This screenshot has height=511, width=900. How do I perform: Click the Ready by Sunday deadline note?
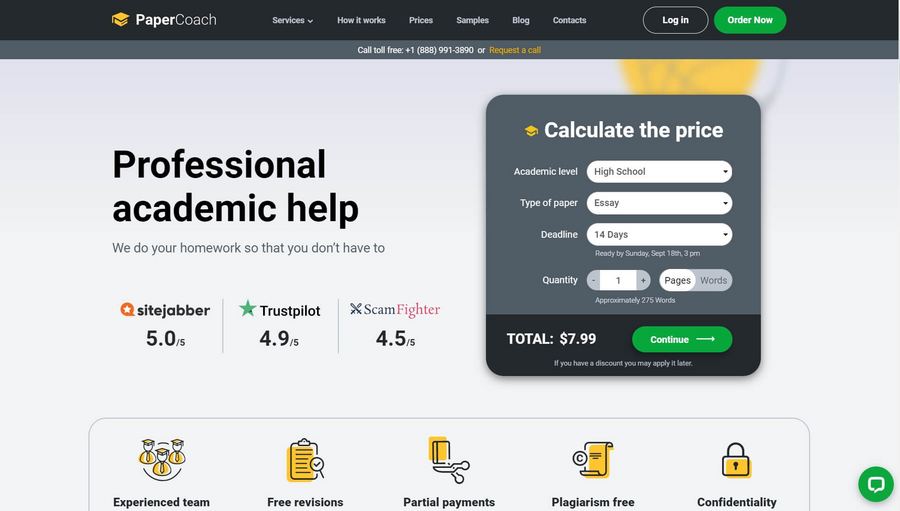[x=647, y=253]
